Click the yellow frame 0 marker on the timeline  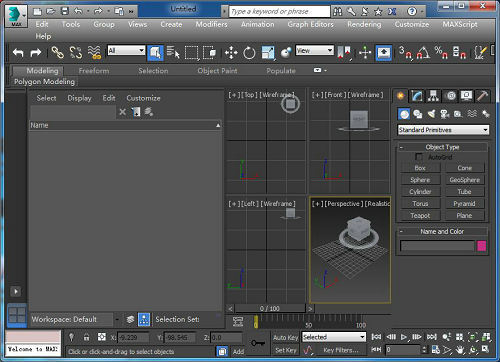click(x=256, y=322)
